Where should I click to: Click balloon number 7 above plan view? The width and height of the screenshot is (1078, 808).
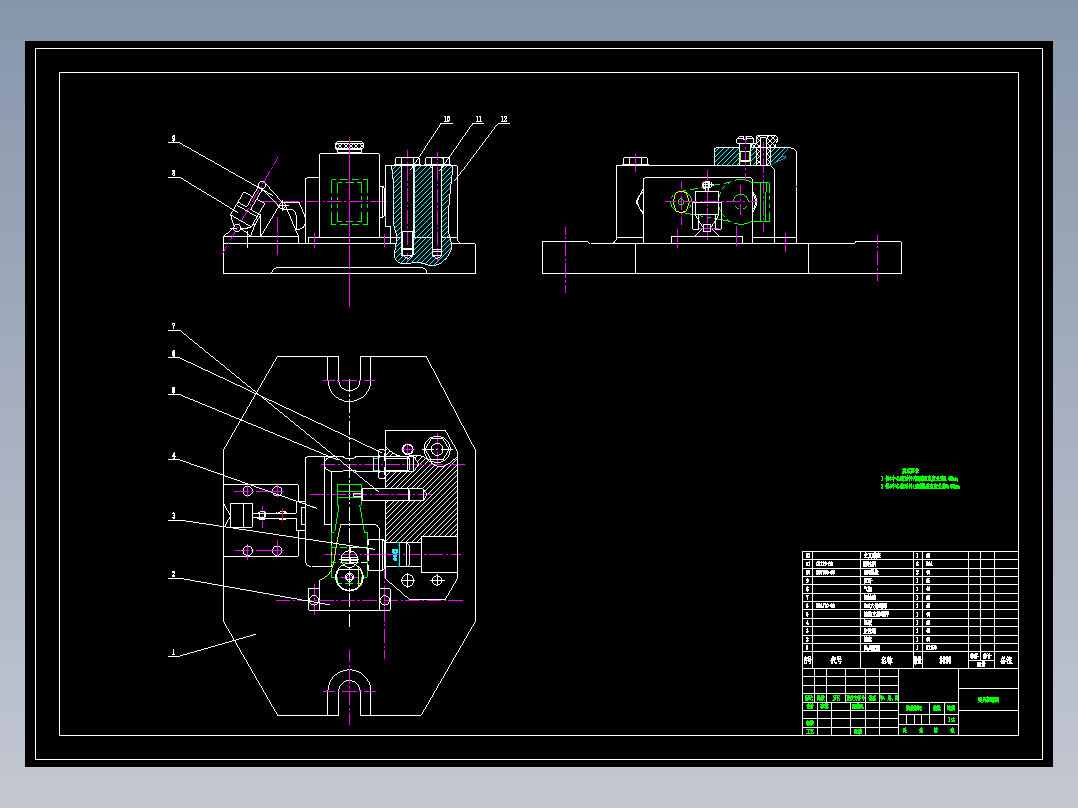(x=173, y=326)
